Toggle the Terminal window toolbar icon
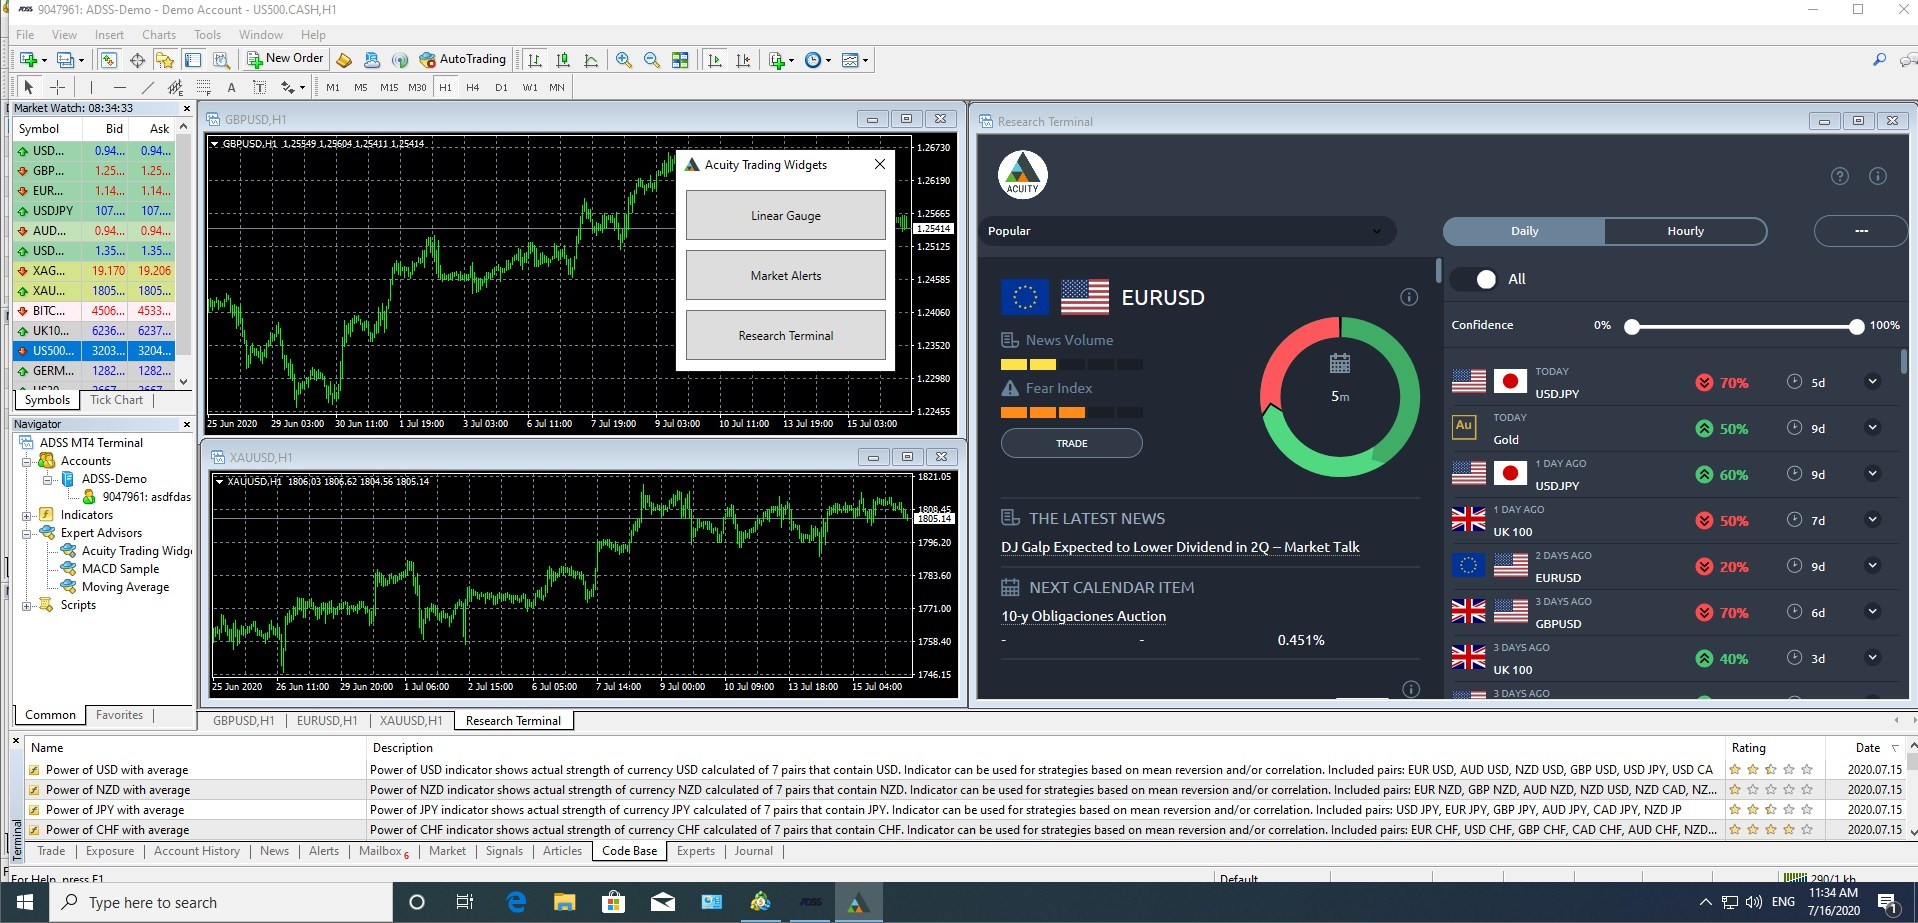The width and height of the screenshot is (1918, 923). pyautogui.click(x=193, y=60)
